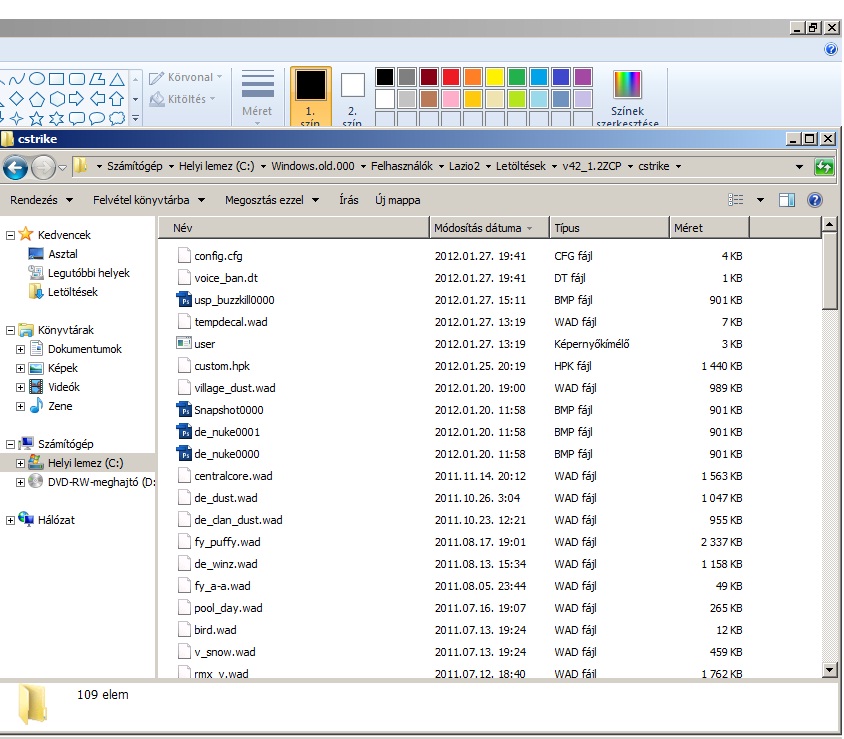Image resolution: width=844 pixels, height=739 pixels.
Task: Select the curve shape in Paint
Action: (x=16, y=80)
